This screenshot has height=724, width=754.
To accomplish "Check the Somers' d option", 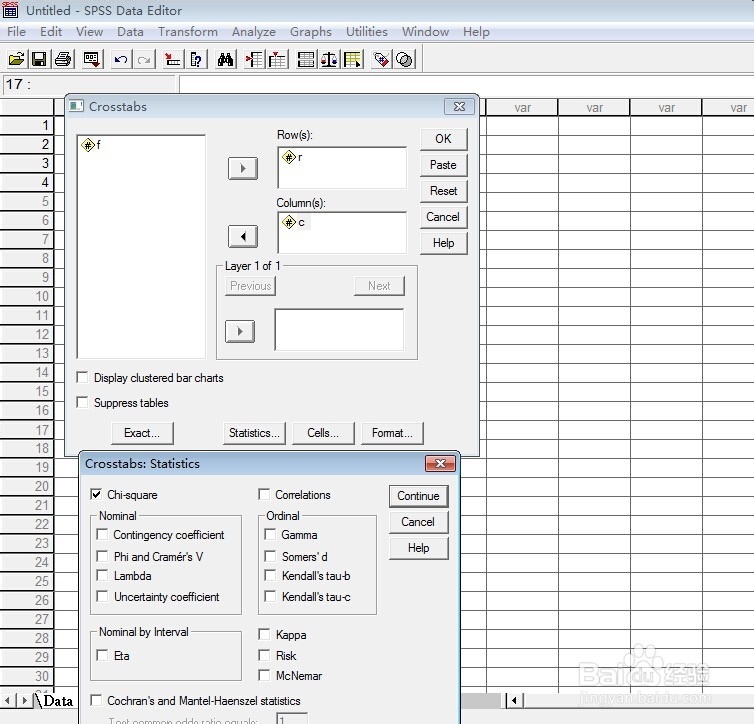I will (270, 556).
